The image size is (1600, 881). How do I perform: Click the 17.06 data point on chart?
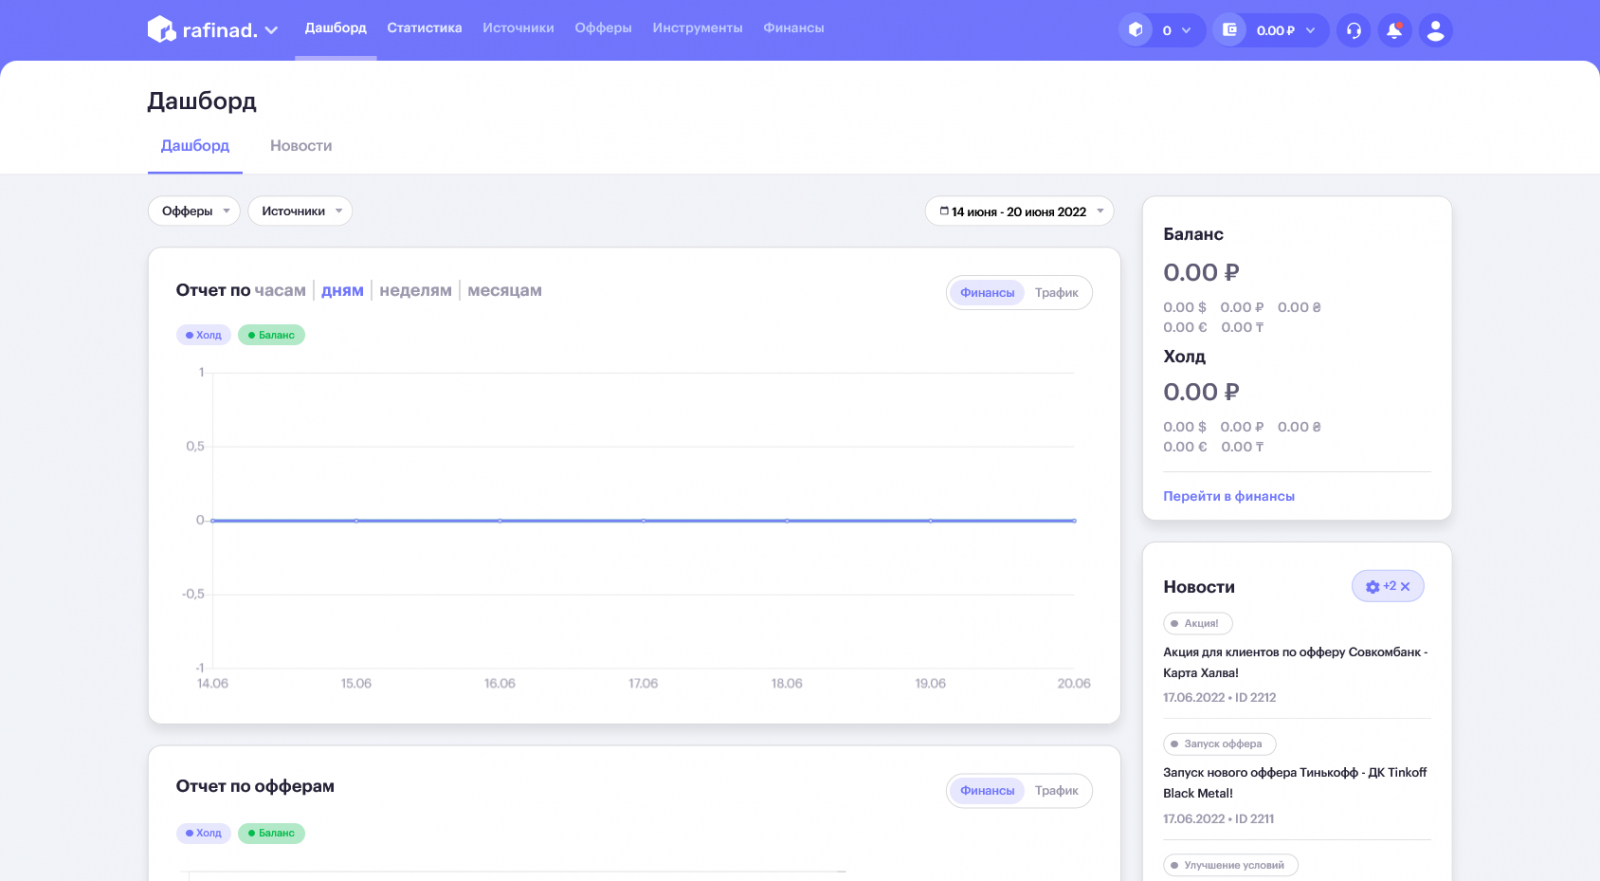(643, 521)
